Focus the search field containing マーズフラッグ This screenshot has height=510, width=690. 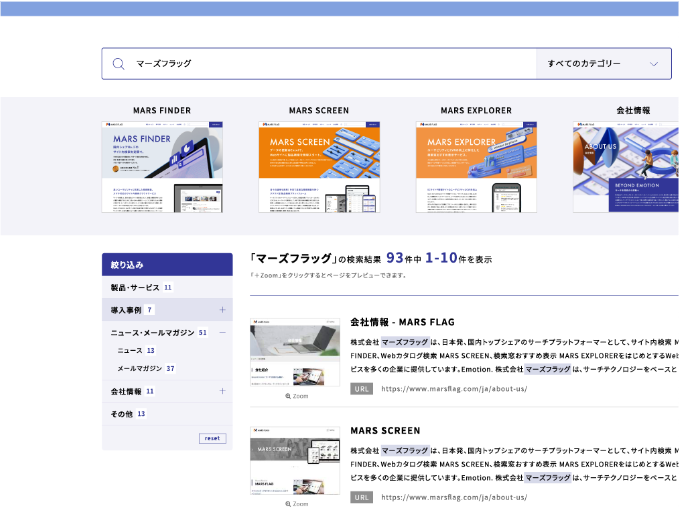(319, 64)
